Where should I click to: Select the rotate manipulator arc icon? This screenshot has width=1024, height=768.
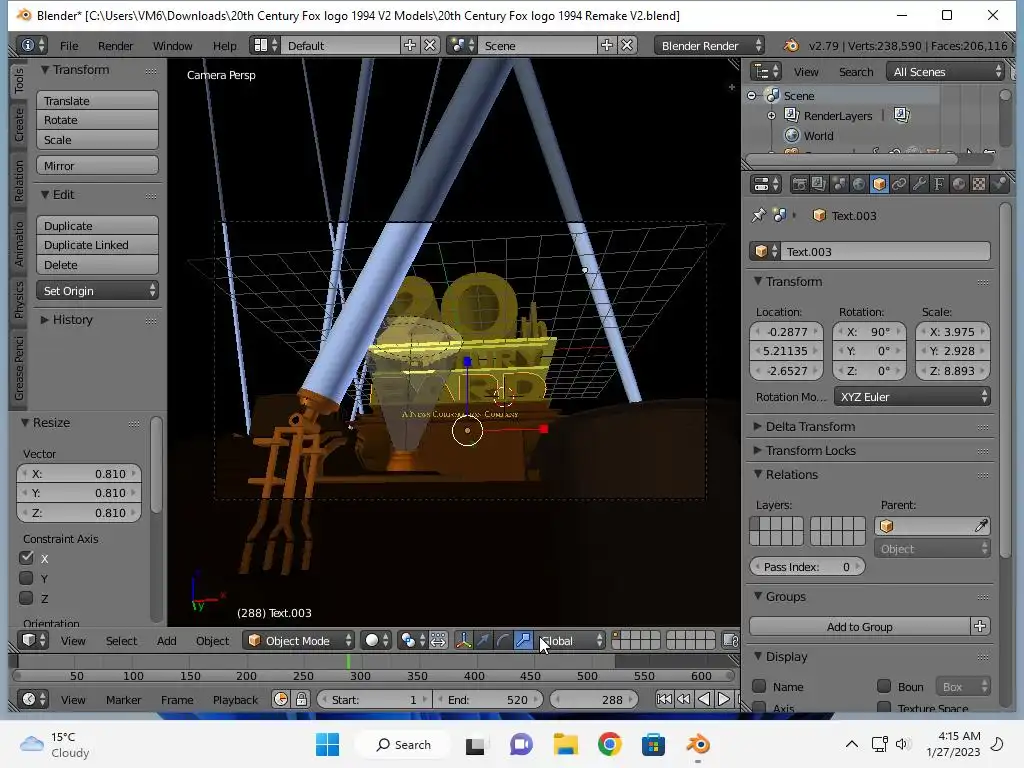[x=503, y=641]
